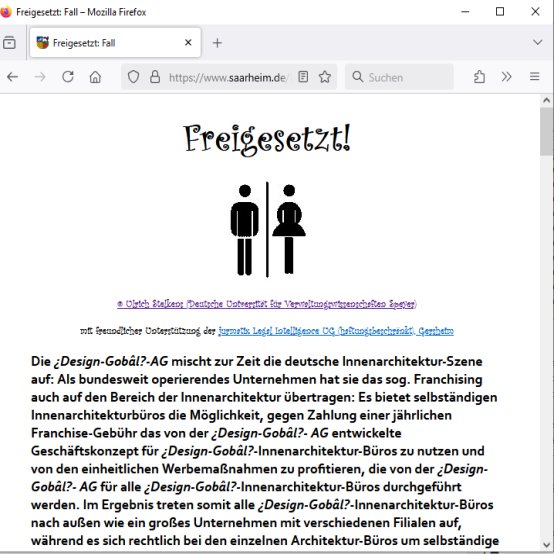The height and width of the screenshot is (554, 554).
Task: List all tabs with the dropdown arrow
Action: [537, 42]
